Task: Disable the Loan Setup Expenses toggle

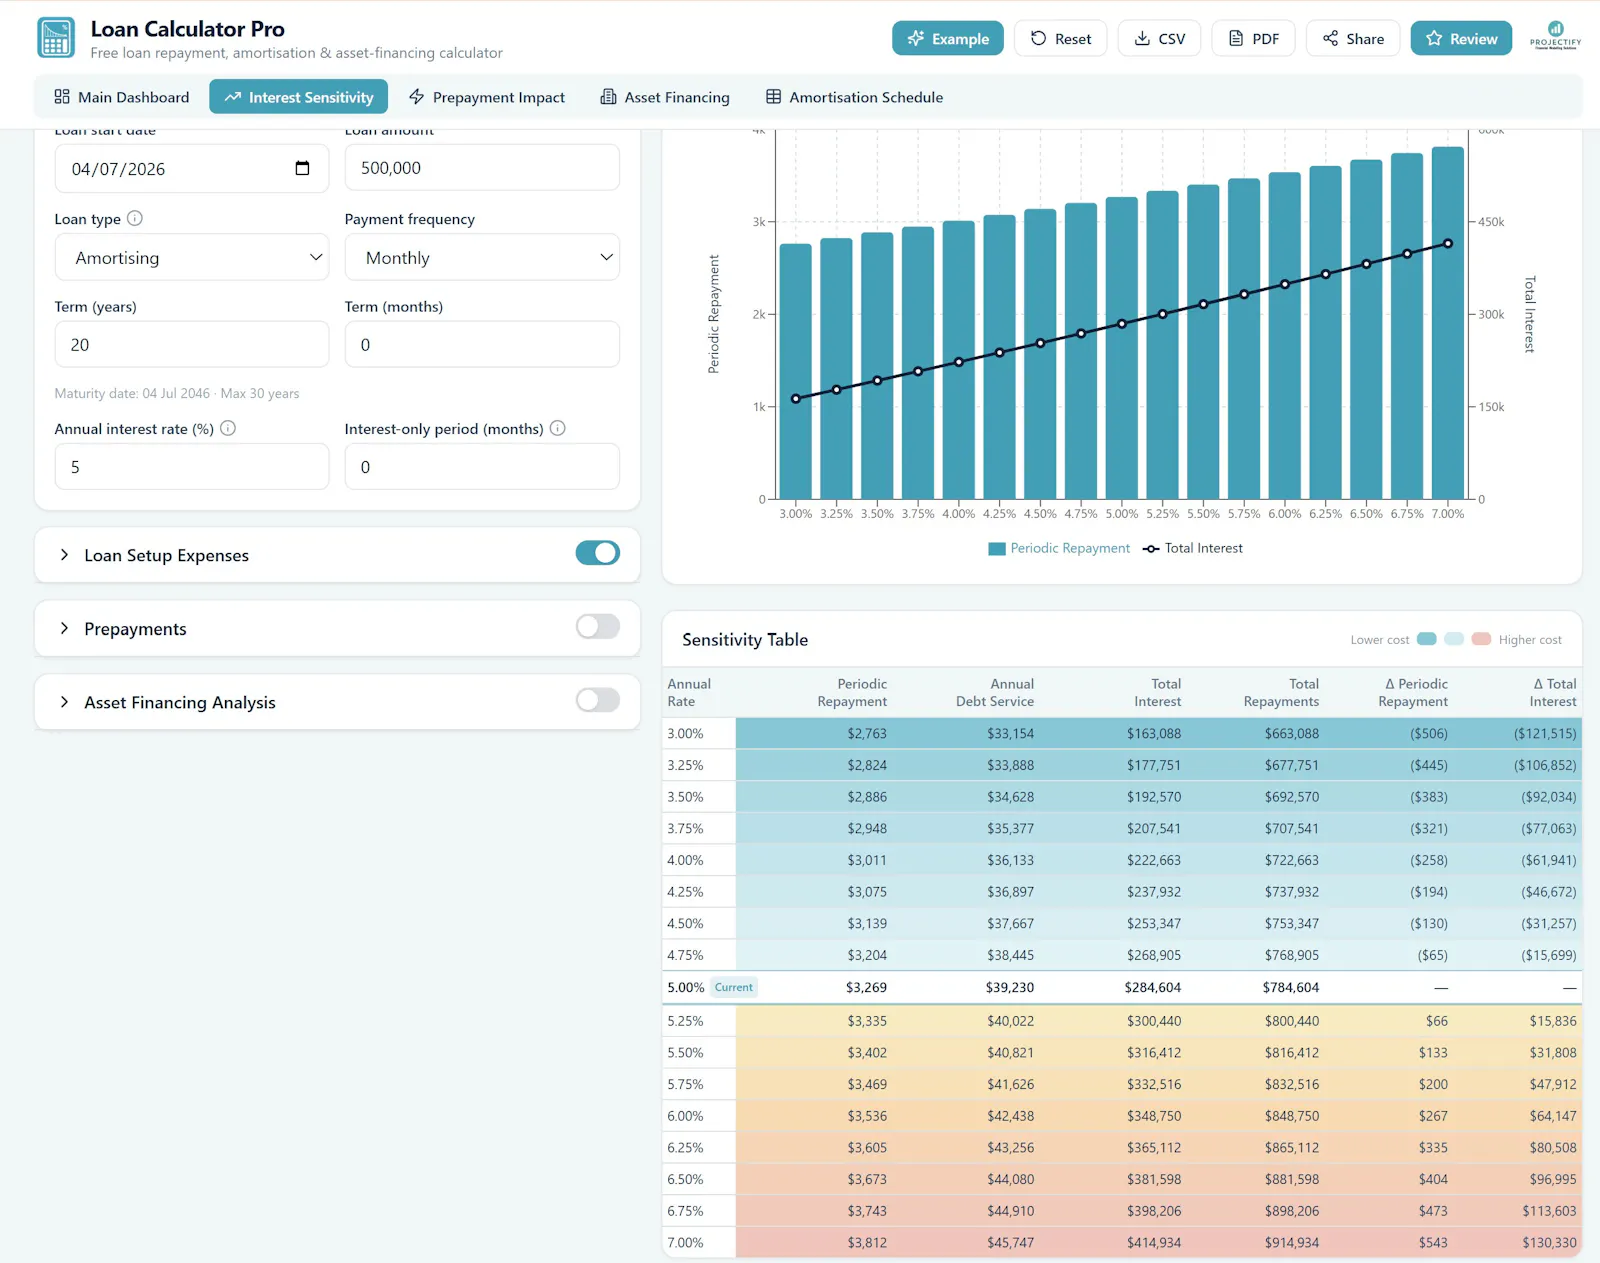Action: [x=598, y=553]
